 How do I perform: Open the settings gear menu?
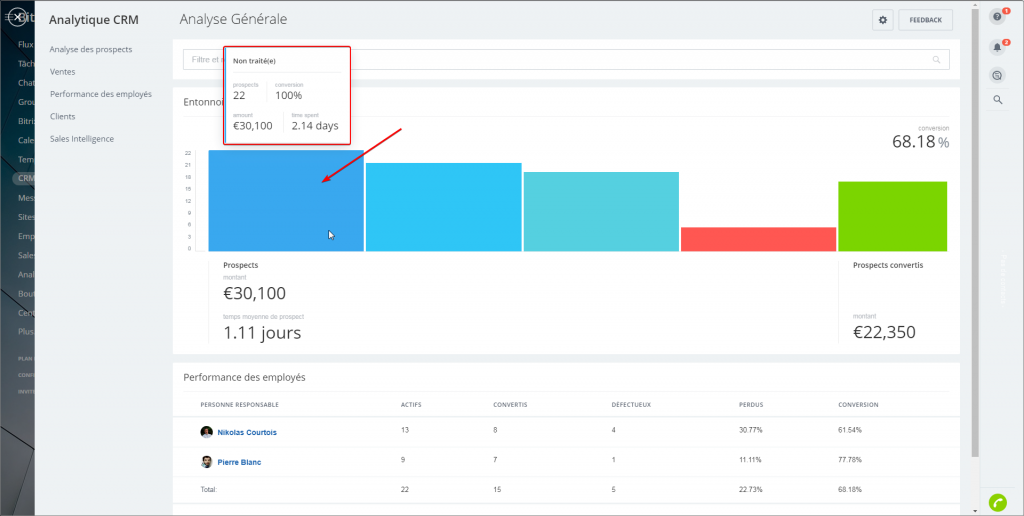click(x=882, y=20)
